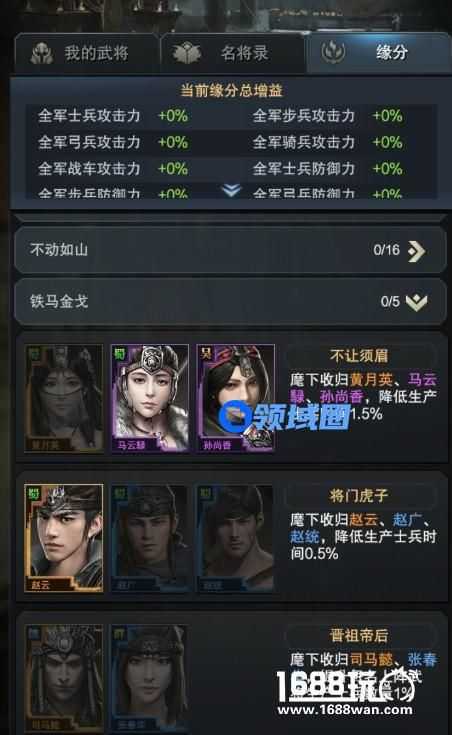Image resolution: width=452 pixels, height=735 pixels.
Task: Switch to the 名将录 tab
Action: [233, 53]
